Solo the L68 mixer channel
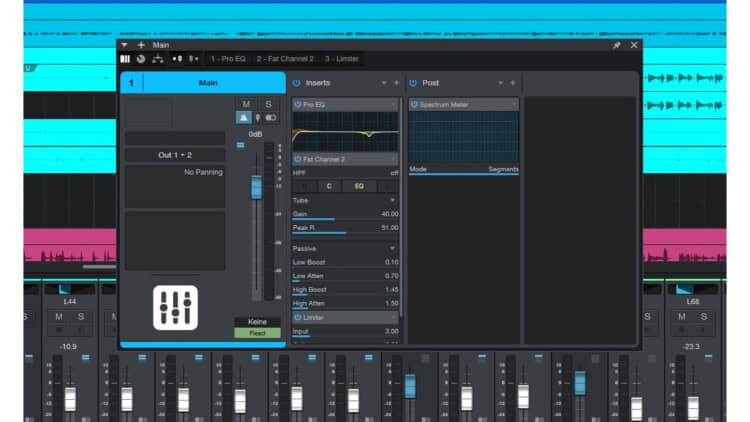Screen dimensions: 750x422 pos(704,317)
